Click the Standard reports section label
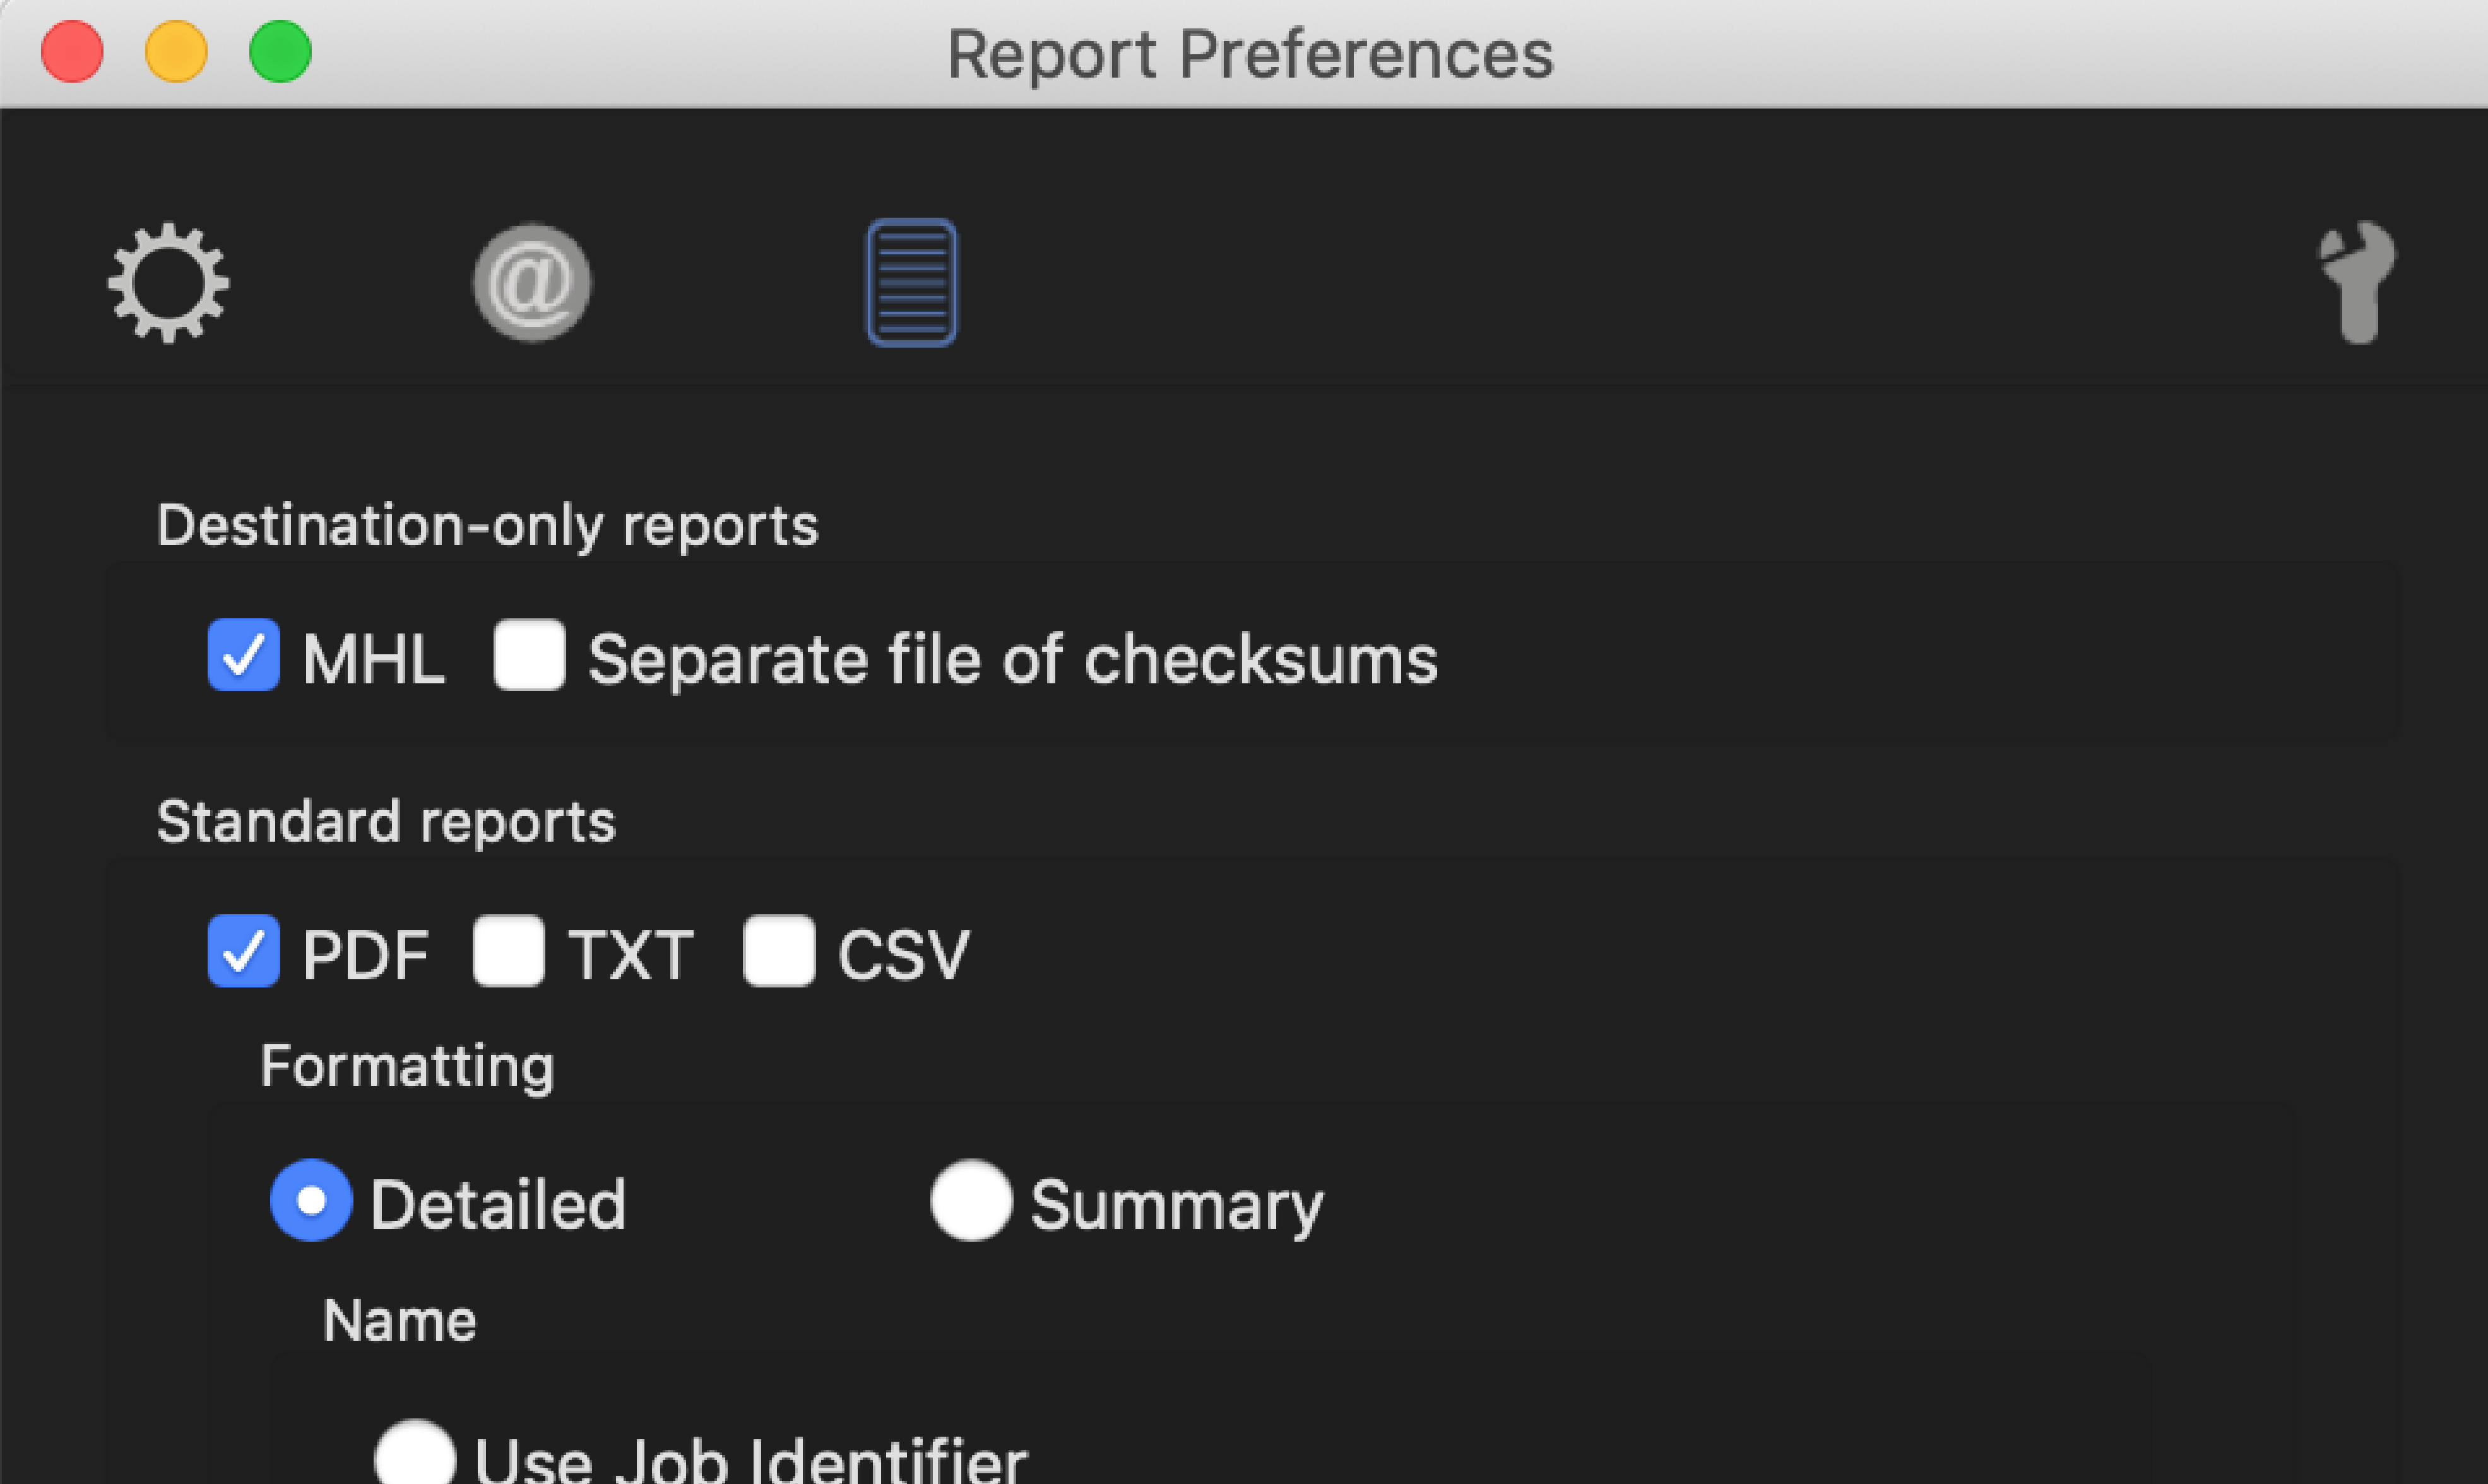Viewport: 2488px width, 1484px height. (x=386, y=822)
